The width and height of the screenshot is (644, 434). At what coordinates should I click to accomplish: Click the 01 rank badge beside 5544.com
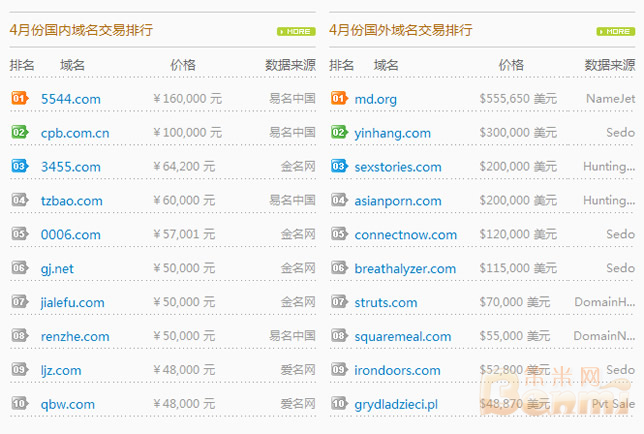(20, 98)
